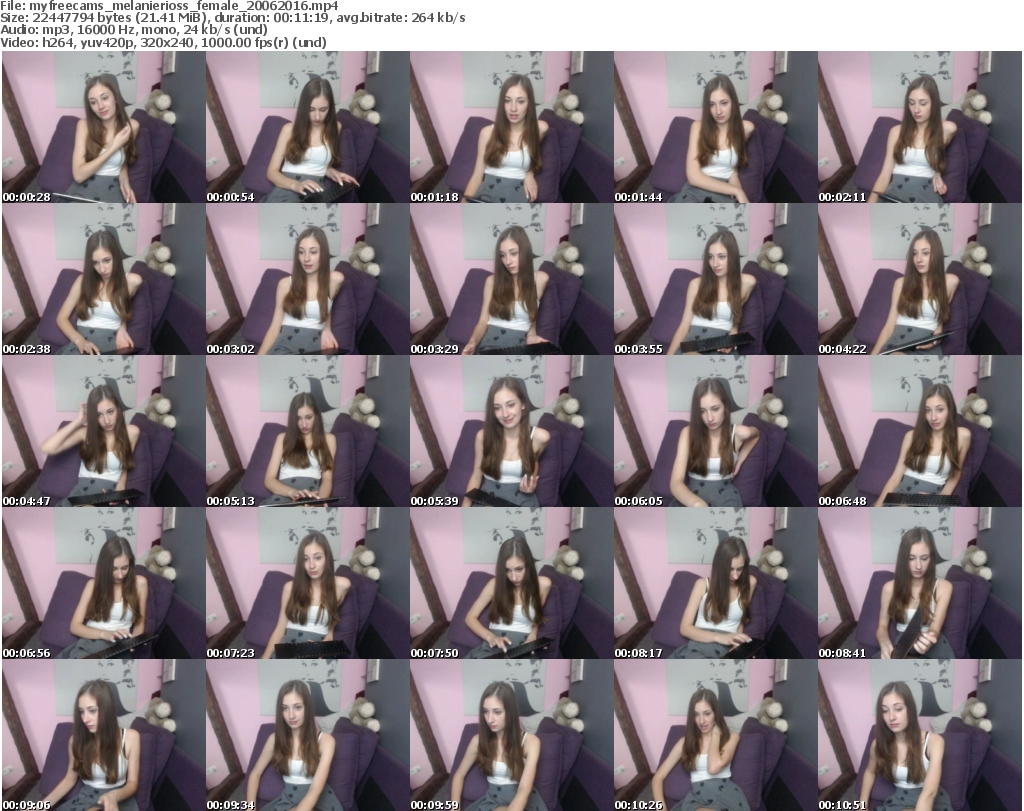The image size is (1024, 811).
Task: Select the thumbnail frame stamped 00:10:26
Action: click(x=715, y=735)
